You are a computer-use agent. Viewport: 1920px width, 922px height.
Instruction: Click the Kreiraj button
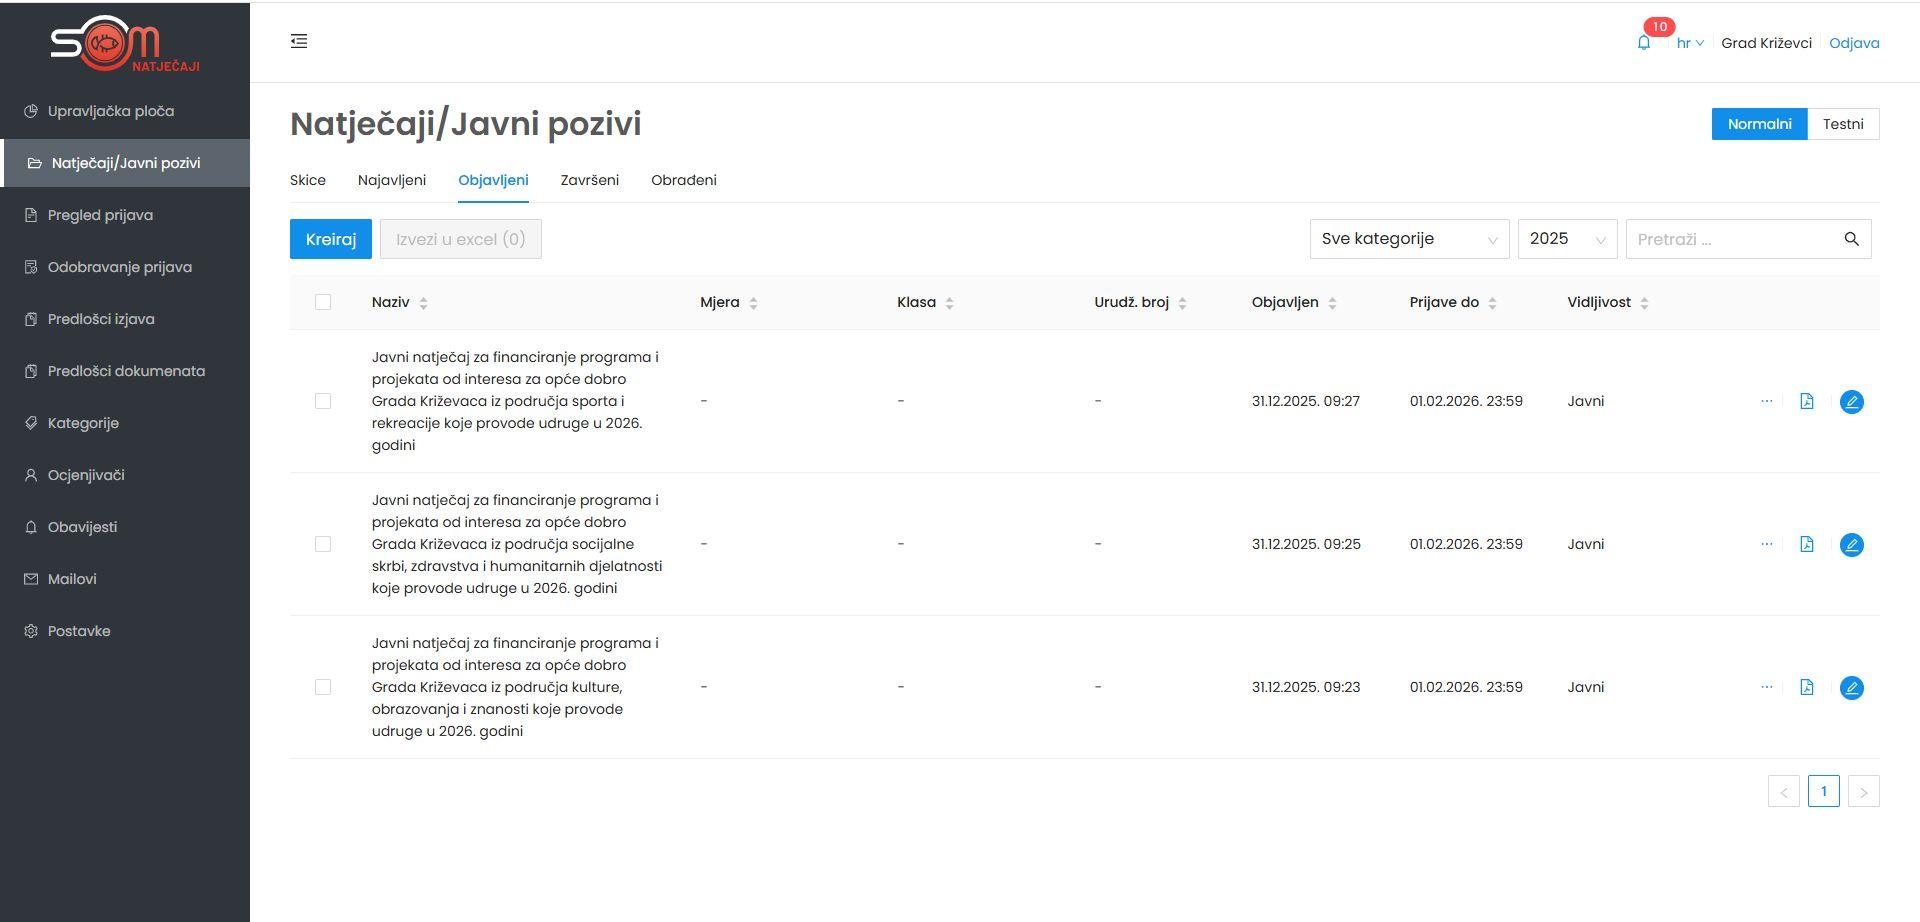click(x=330, y=239)
